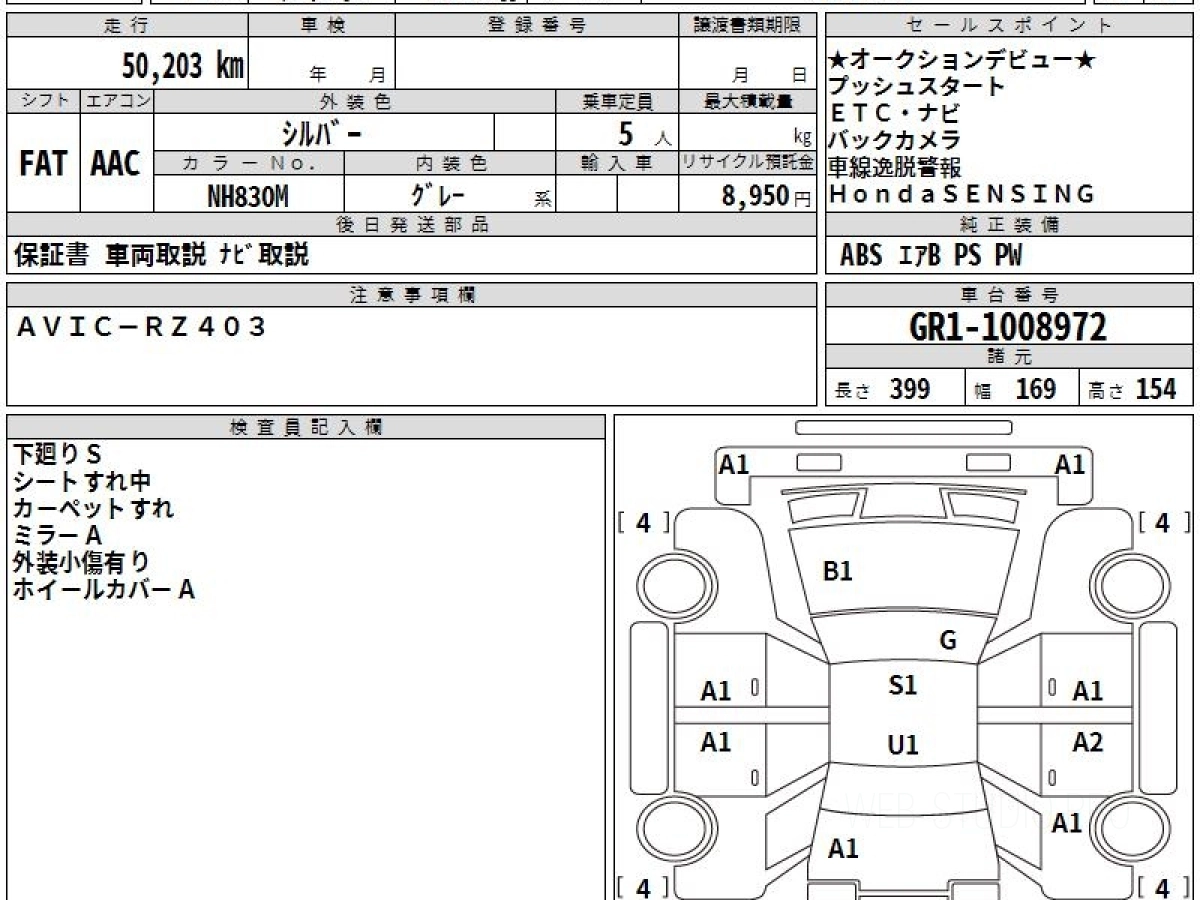The width and height of the screenshot is (1200, 900).
Task: Click the バックカメラ sales point
Action: coord(894,140)
